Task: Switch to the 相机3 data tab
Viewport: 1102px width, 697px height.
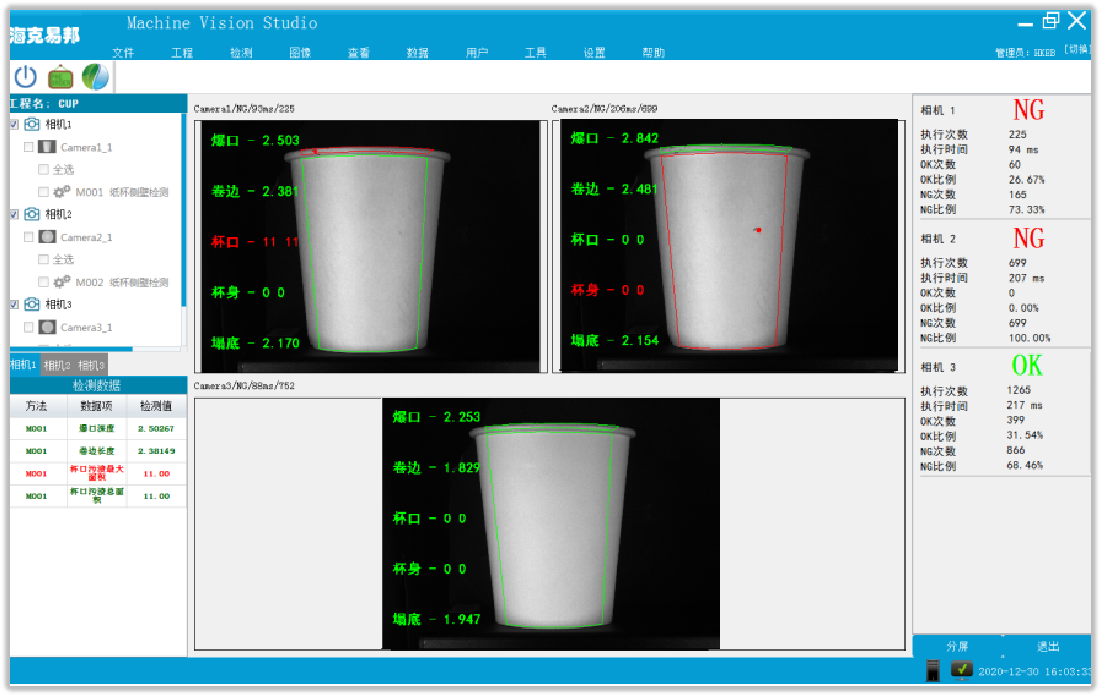Action: point(92,365)
